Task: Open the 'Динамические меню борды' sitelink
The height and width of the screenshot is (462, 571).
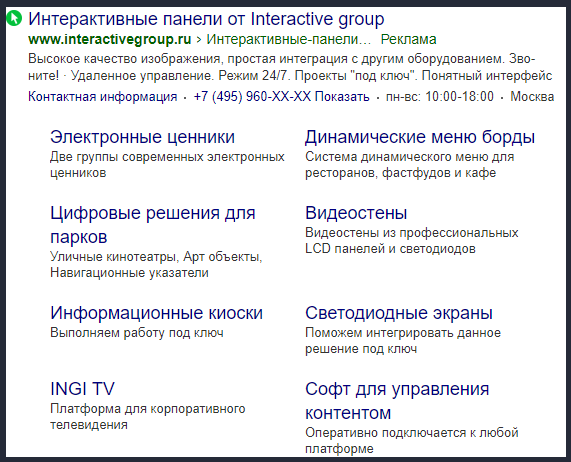Action: click(x=420, y=137)
